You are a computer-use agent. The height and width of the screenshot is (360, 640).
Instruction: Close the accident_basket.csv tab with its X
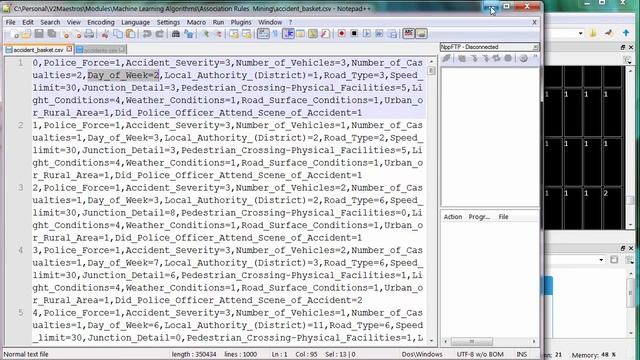pyautogui.click(x=69, y=49)
